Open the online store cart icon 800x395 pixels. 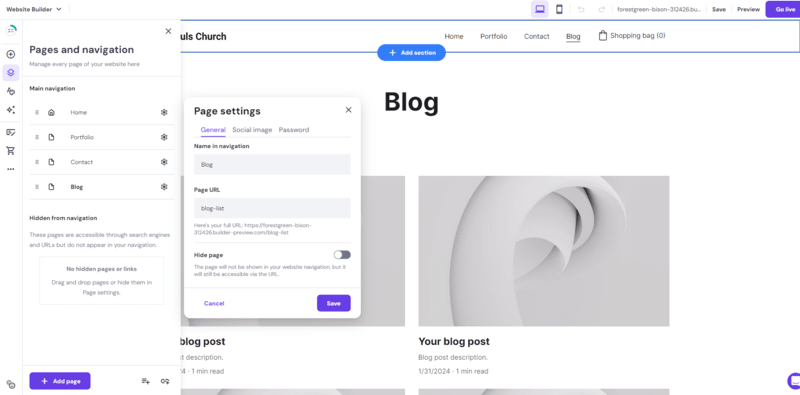[11, 151]
